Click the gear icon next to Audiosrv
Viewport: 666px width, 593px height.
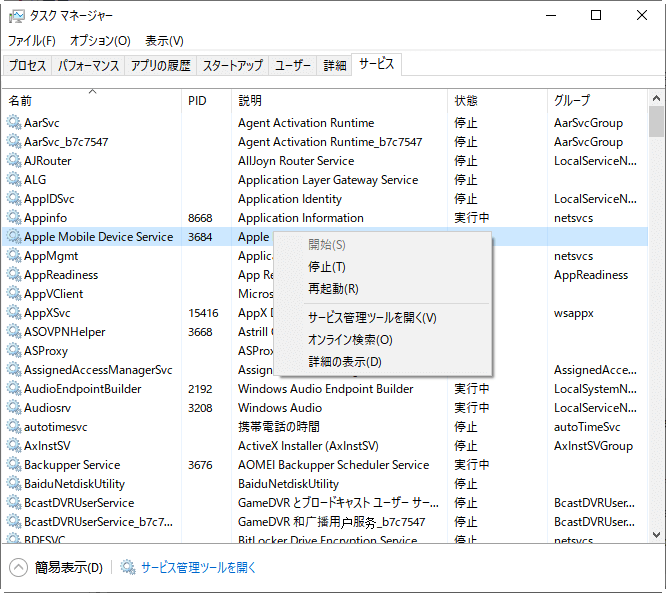14,408
